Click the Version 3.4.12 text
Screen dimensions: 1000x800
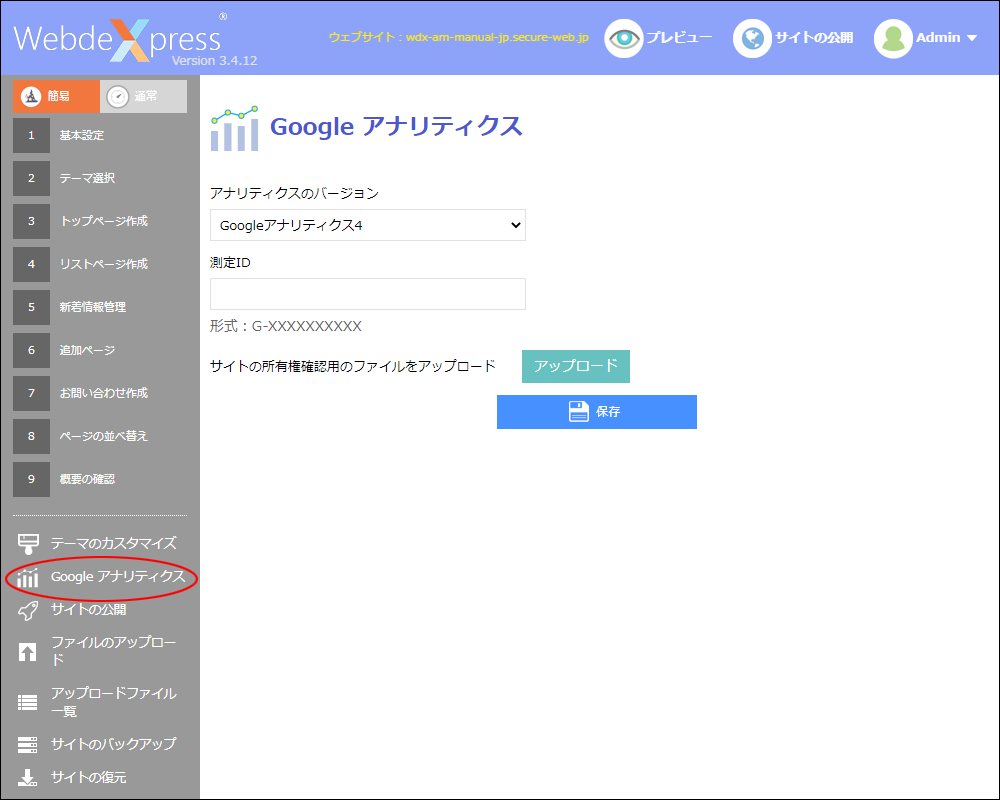coord(215,61)
